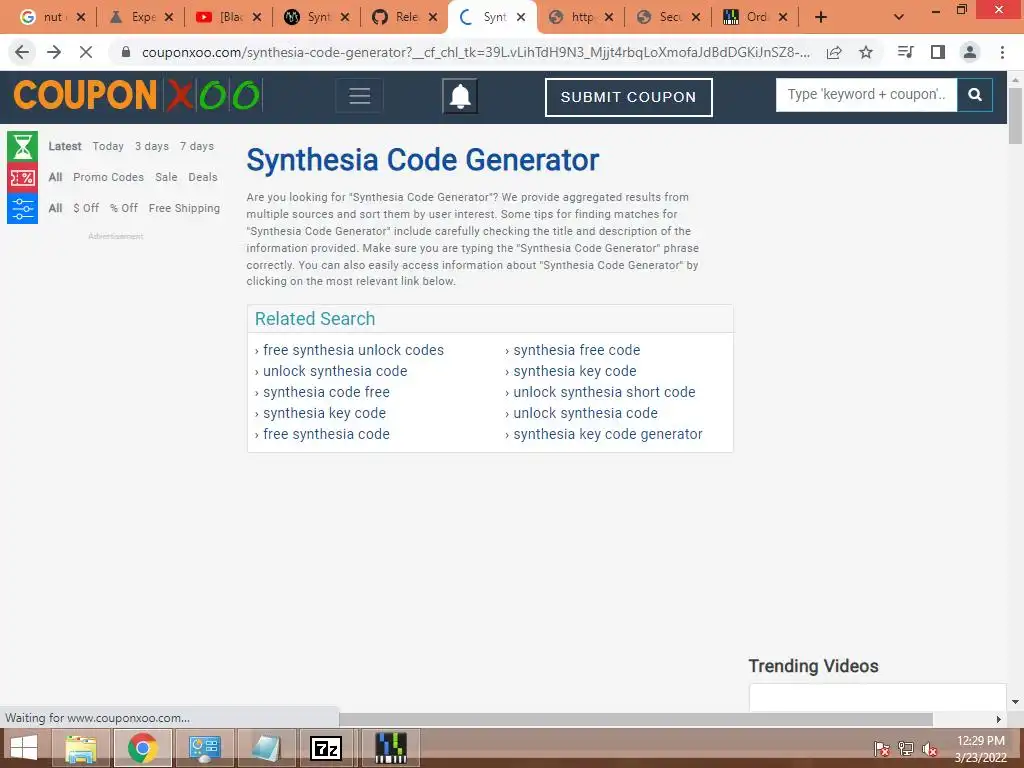Screen dimensions: 1024x768
Task: Click the vertical page scrollbar thumb
Action: click(x=1015, y=115)
